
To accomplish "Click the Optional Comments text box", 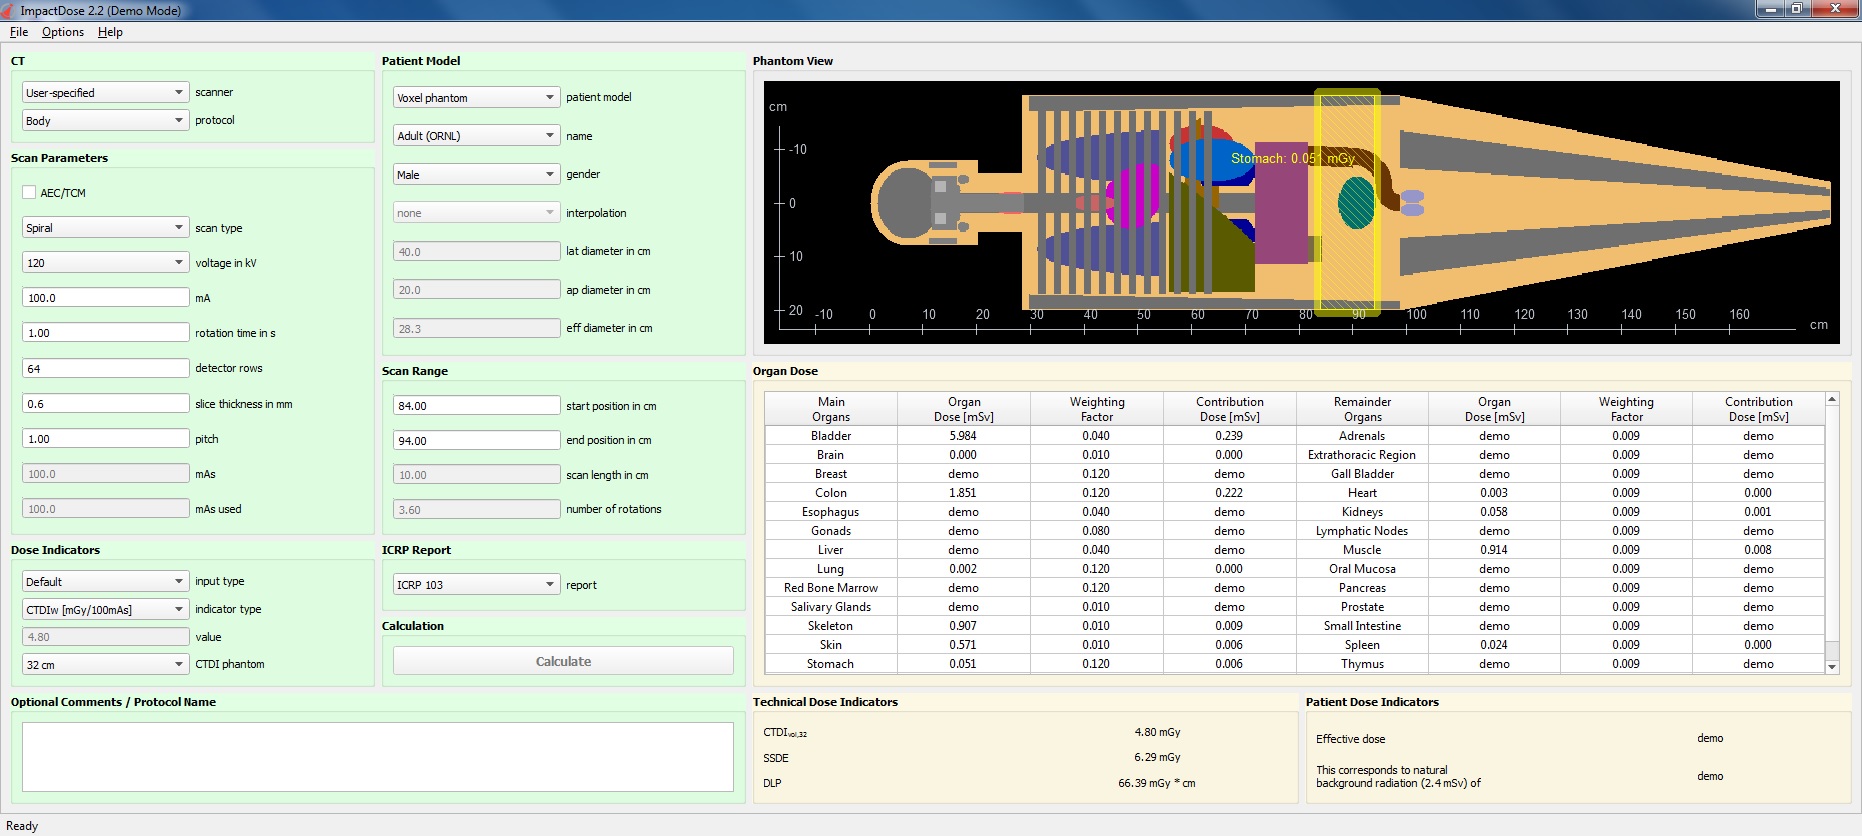I will click(x=378, y=757).
